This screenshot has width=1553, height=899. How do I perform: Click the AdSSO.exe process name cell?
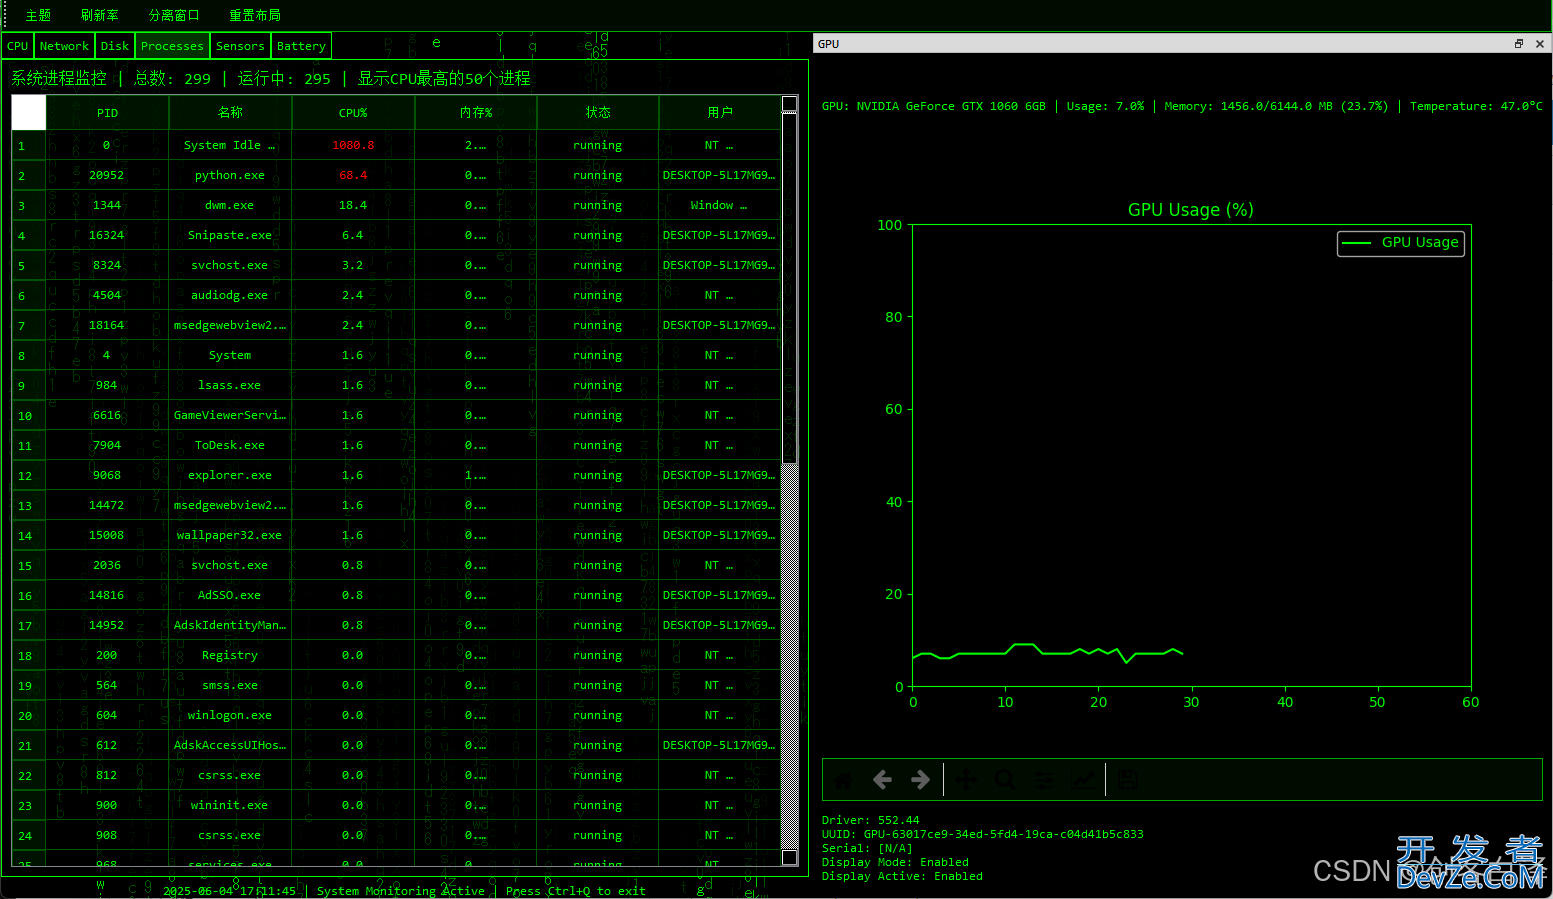click(x=230, y=595)
